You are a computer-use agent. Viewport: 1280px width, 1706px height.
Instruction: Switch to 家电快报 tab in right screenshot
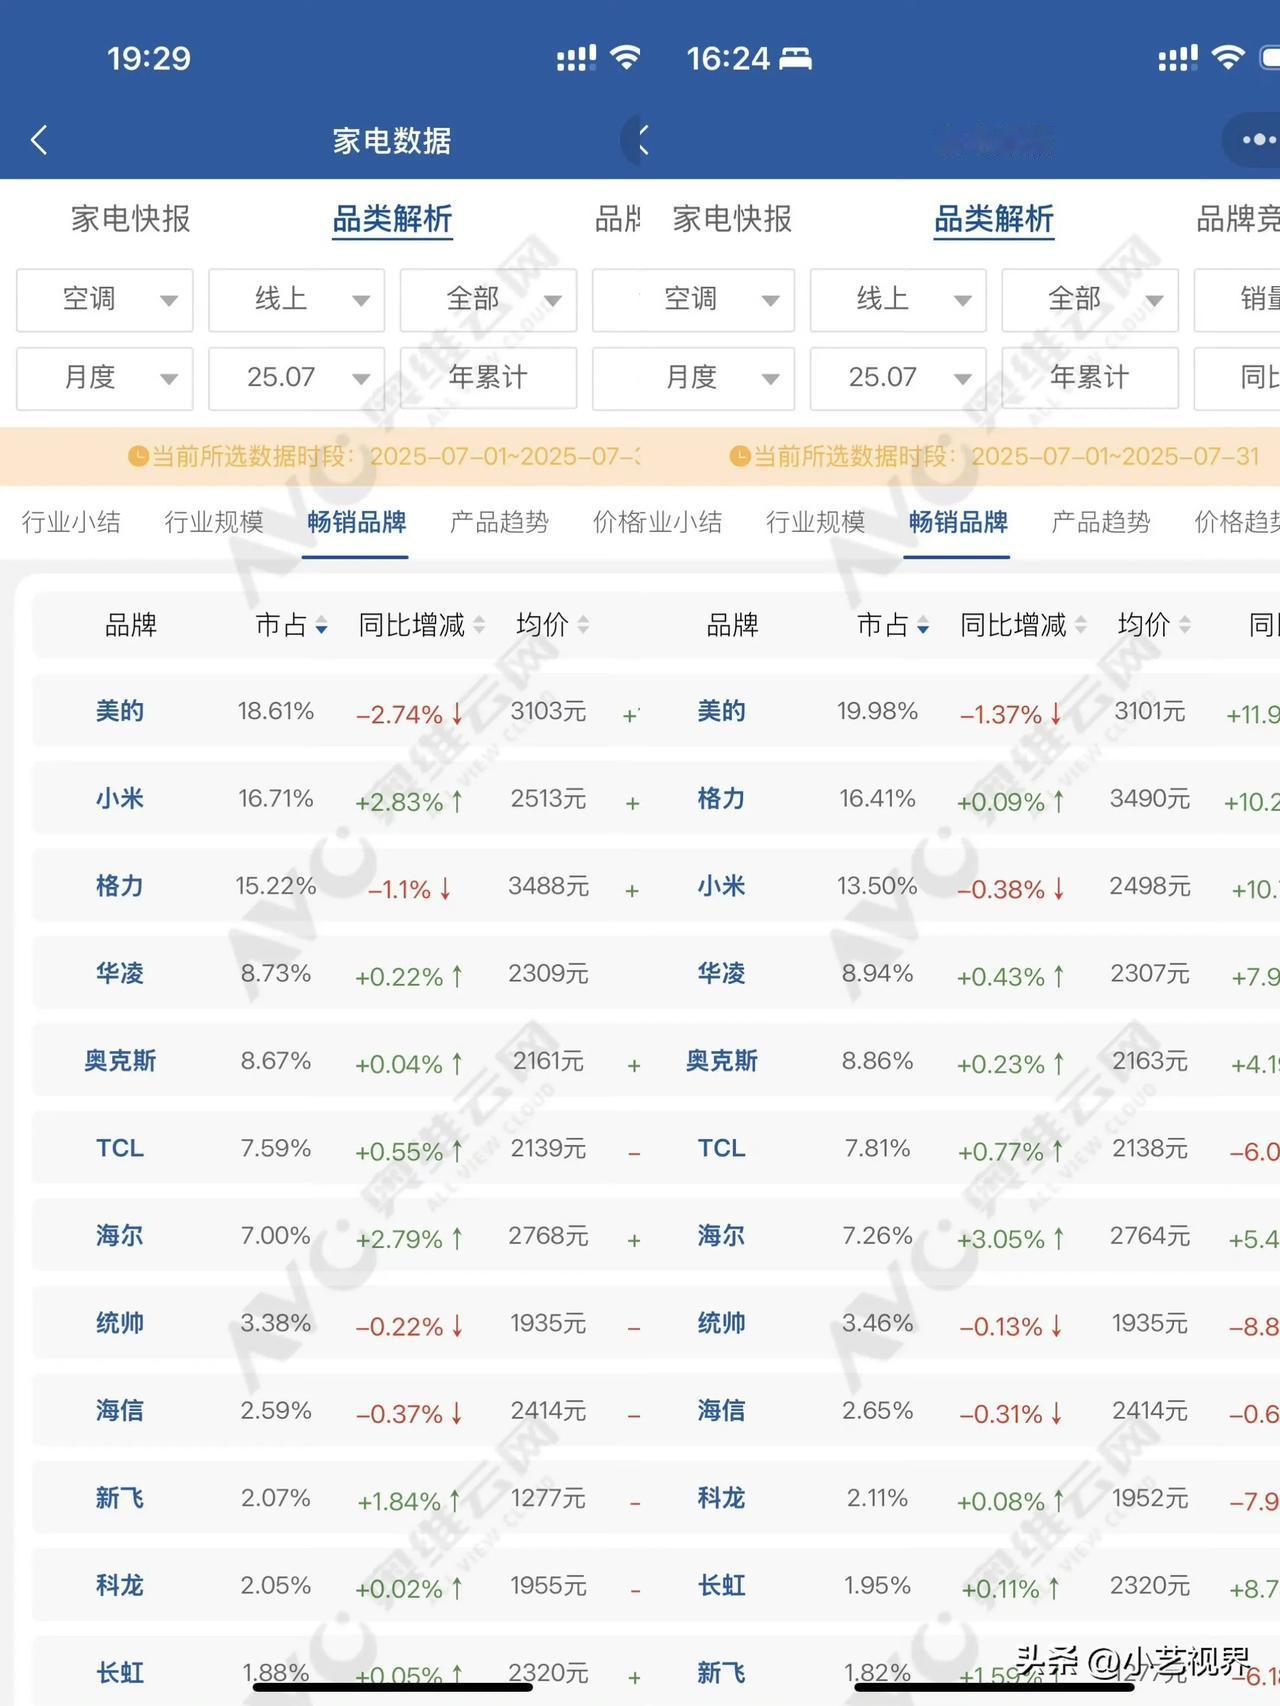click(x=733, y=219)
